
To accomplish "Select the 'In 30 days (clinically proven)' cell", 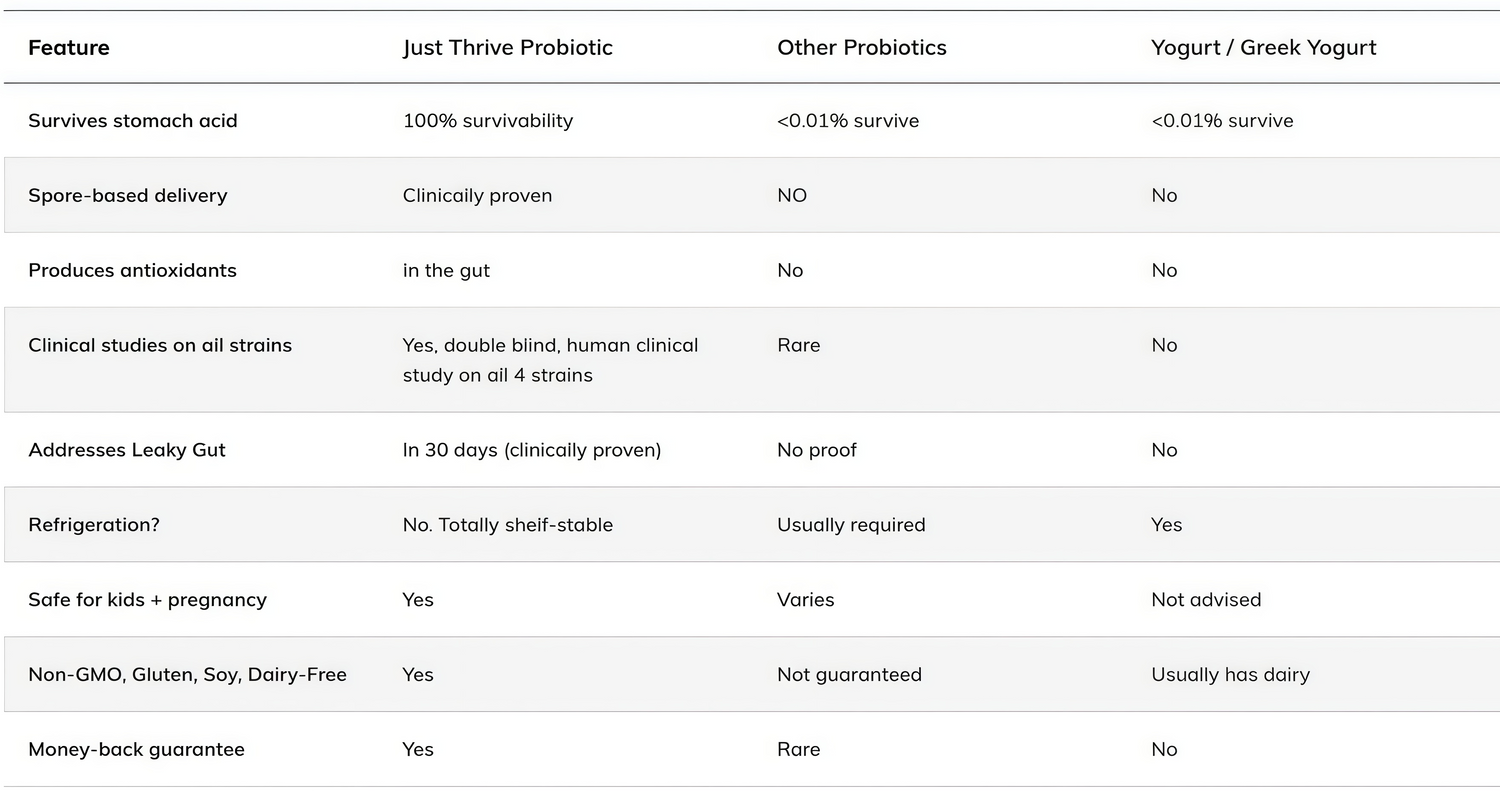I will pyautogui.click(x=532, y=450).
